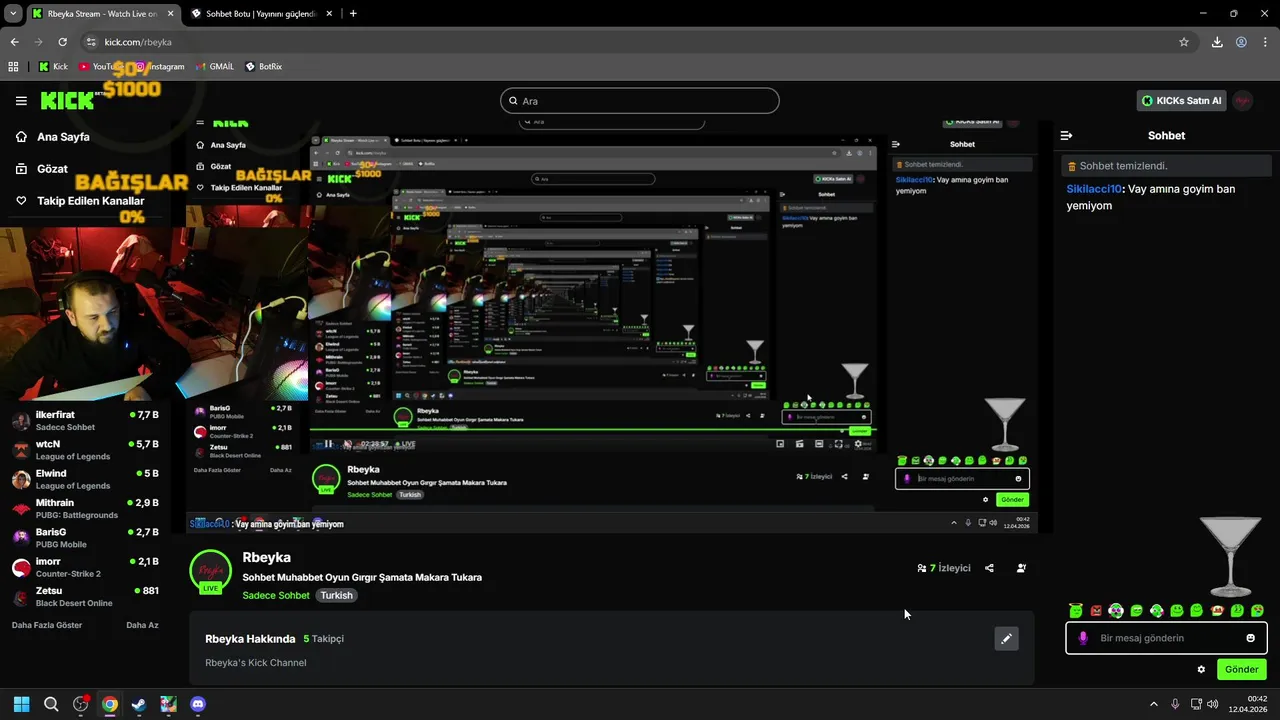Open the emoji picker smiley in the message box
1280x720 pixels.
[1250, 638]
